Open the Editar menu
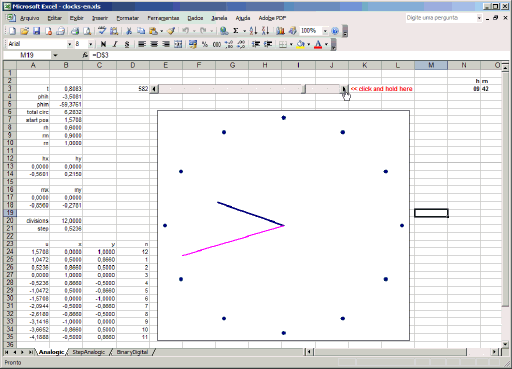512x369 pixels. click(x=55, y=18)
